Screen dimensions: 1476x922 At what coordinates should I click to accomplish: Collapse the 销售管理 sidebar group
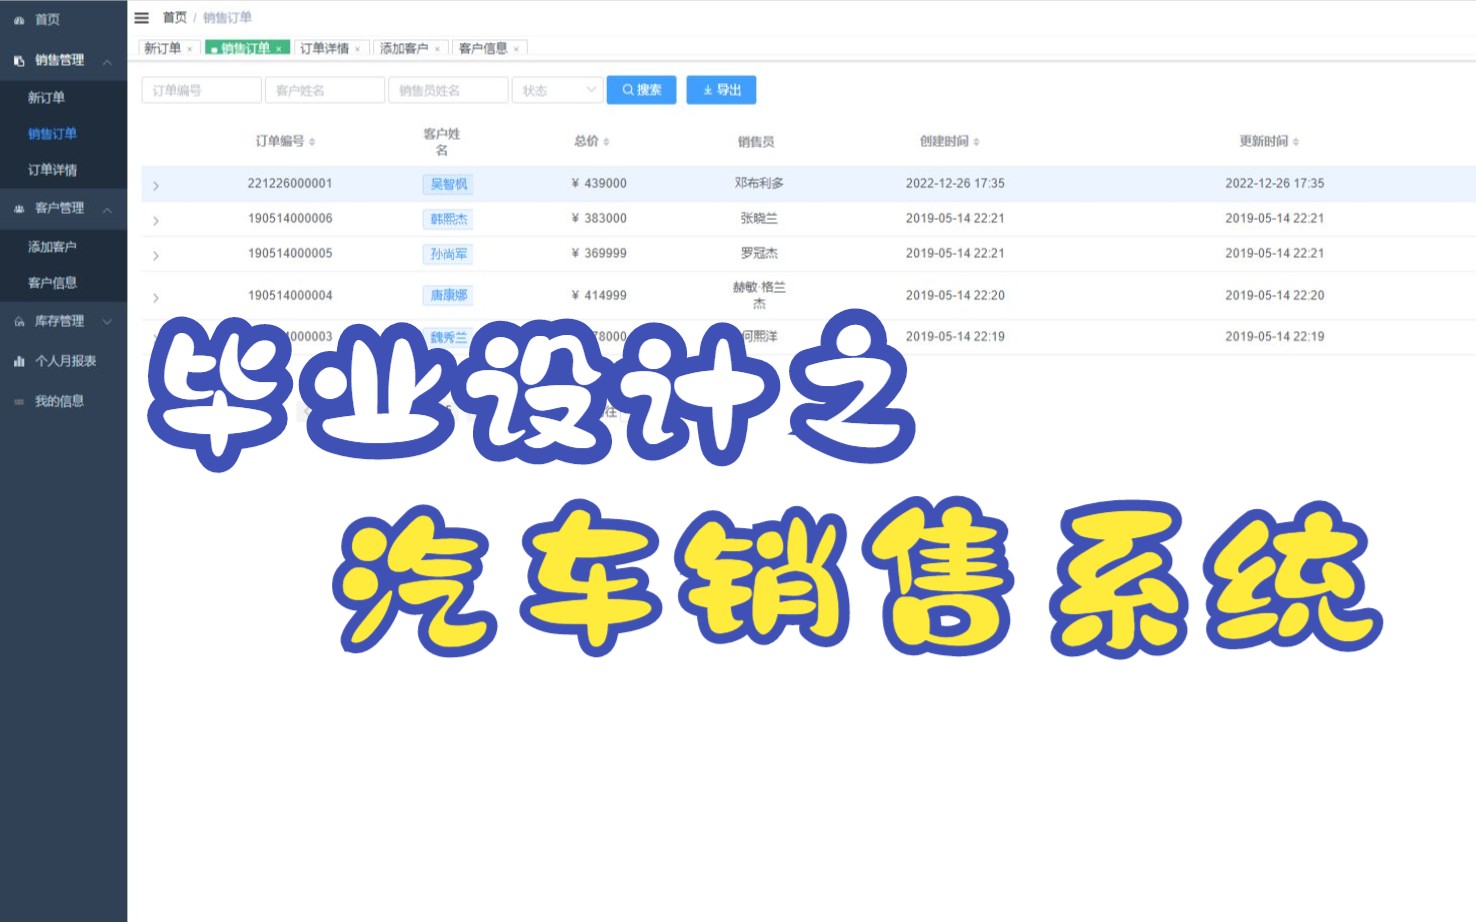pyautogui.click(x=107, y=62)
